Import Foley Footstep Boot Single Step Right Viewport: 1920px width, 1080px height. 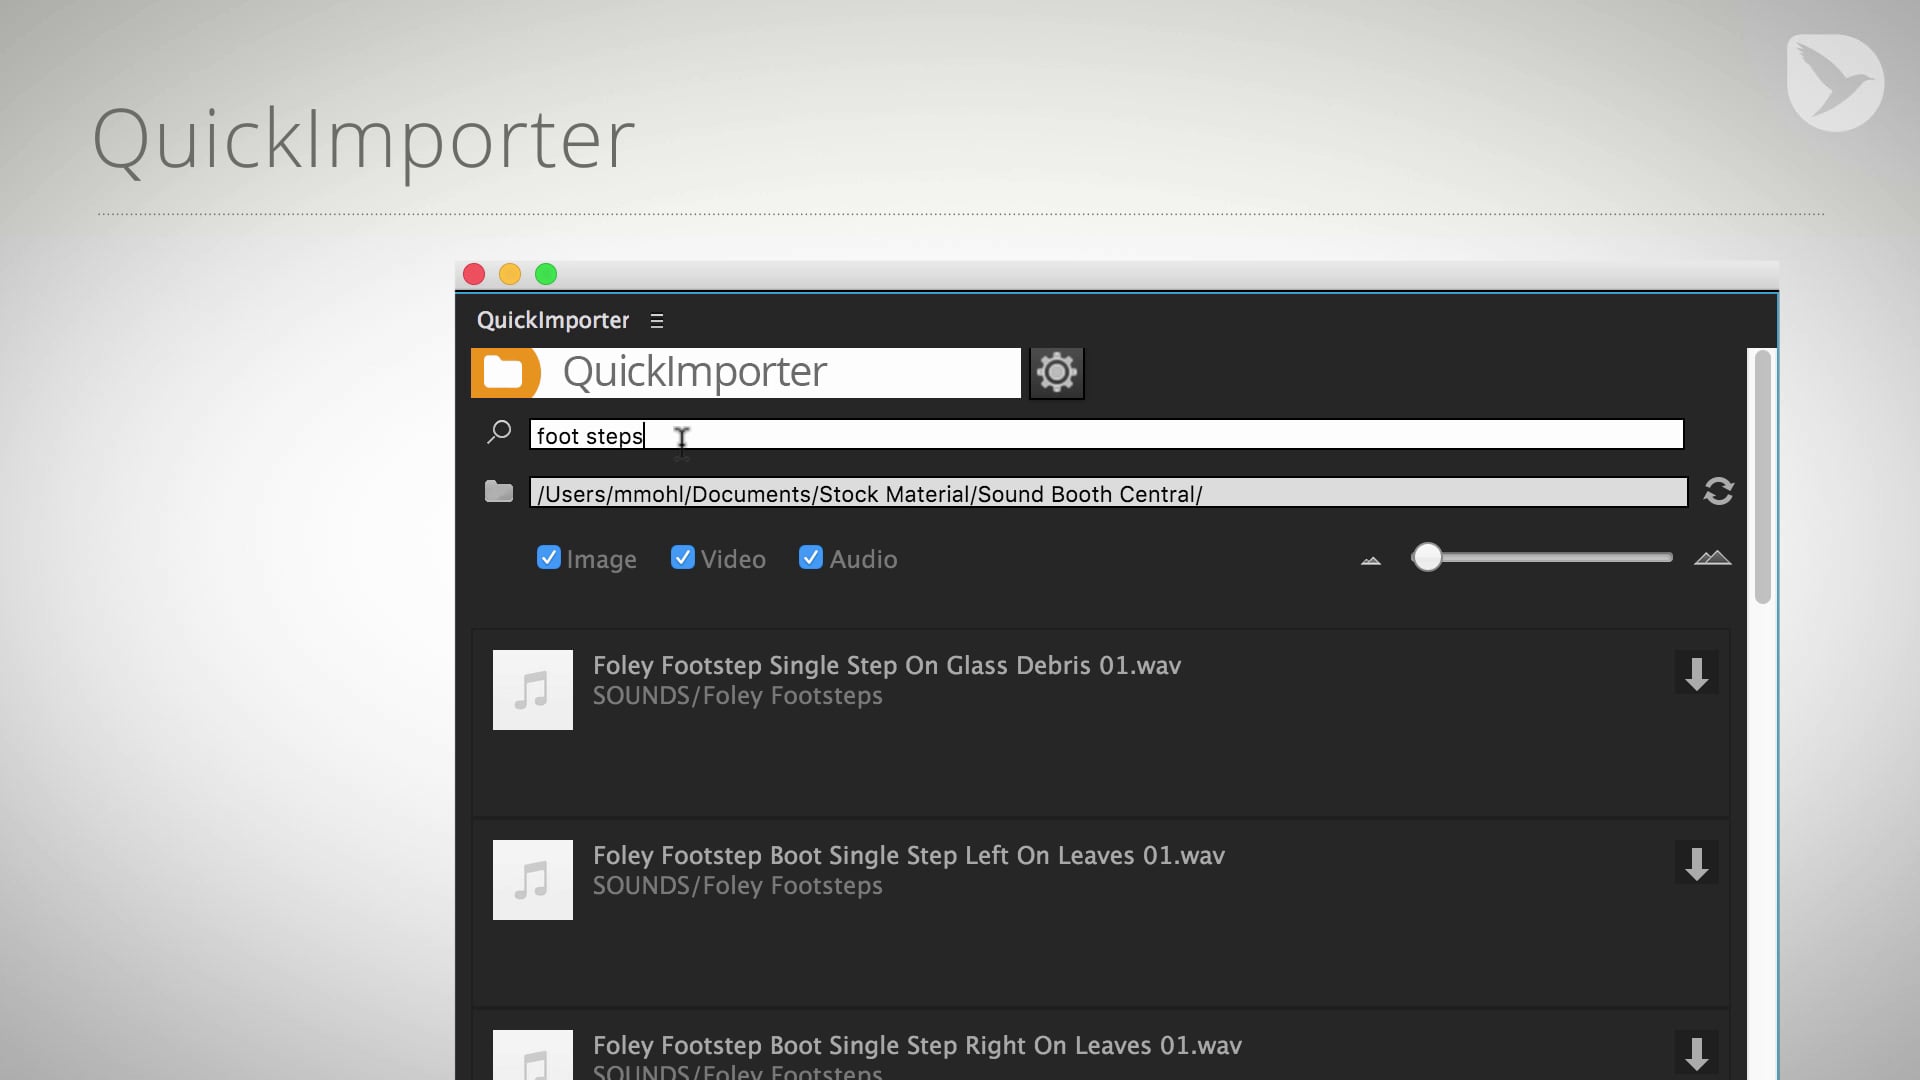click(x=1696, y=1052)
